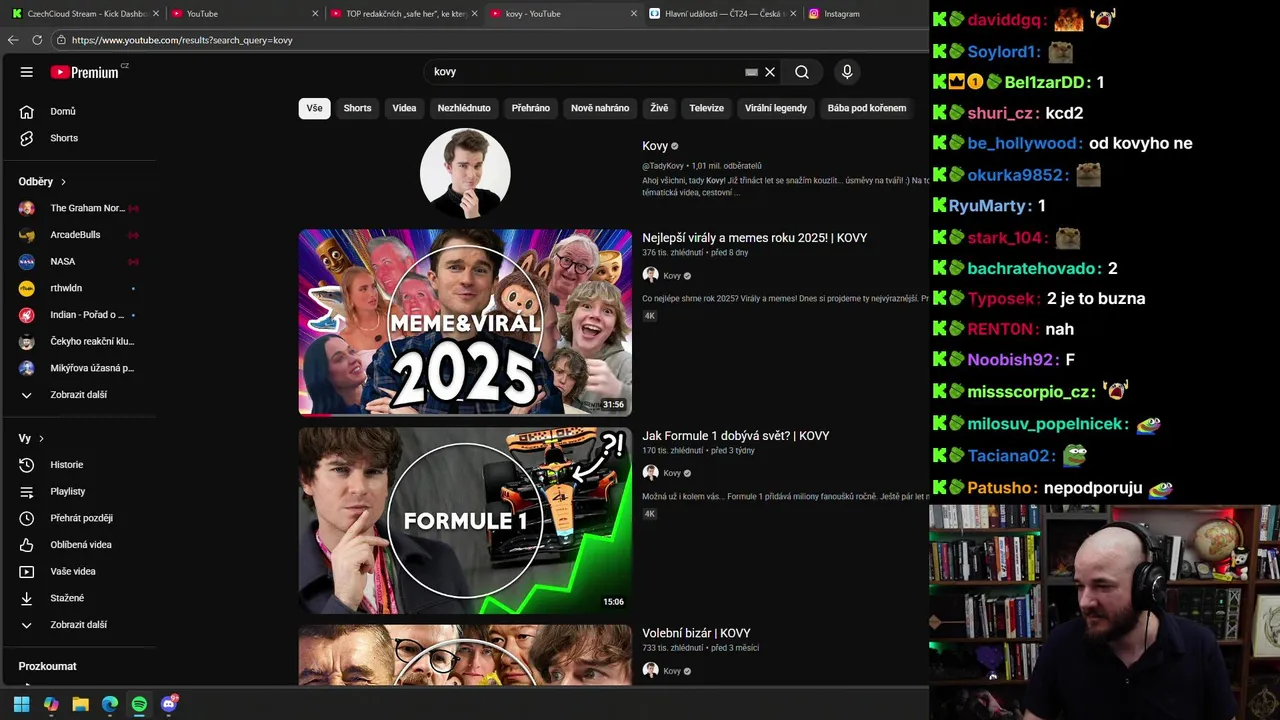Screen dimensions: 1280x720
Task: Select the Virální legendy filter chip
Action: click(776, 108)
